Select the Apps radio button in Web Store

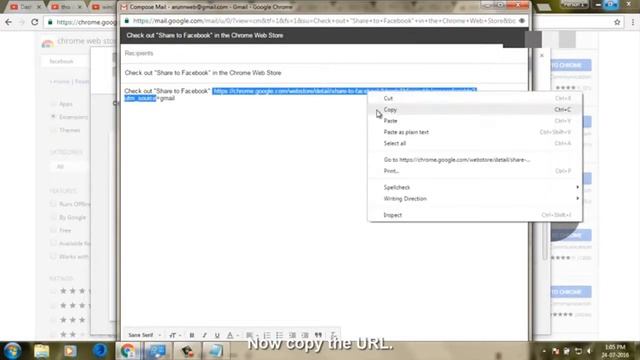[x=53, y=104]
